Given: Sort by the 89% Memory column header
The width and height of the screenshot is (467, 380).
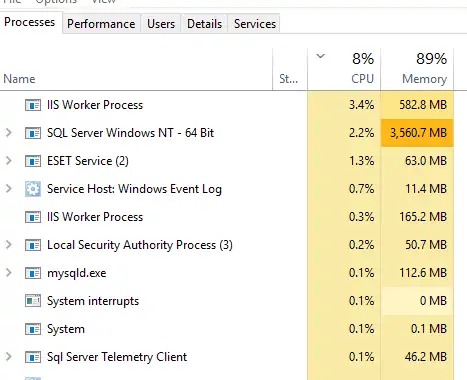Looking at the screenshot, I should pyautogui.click(x=417, y=69).
